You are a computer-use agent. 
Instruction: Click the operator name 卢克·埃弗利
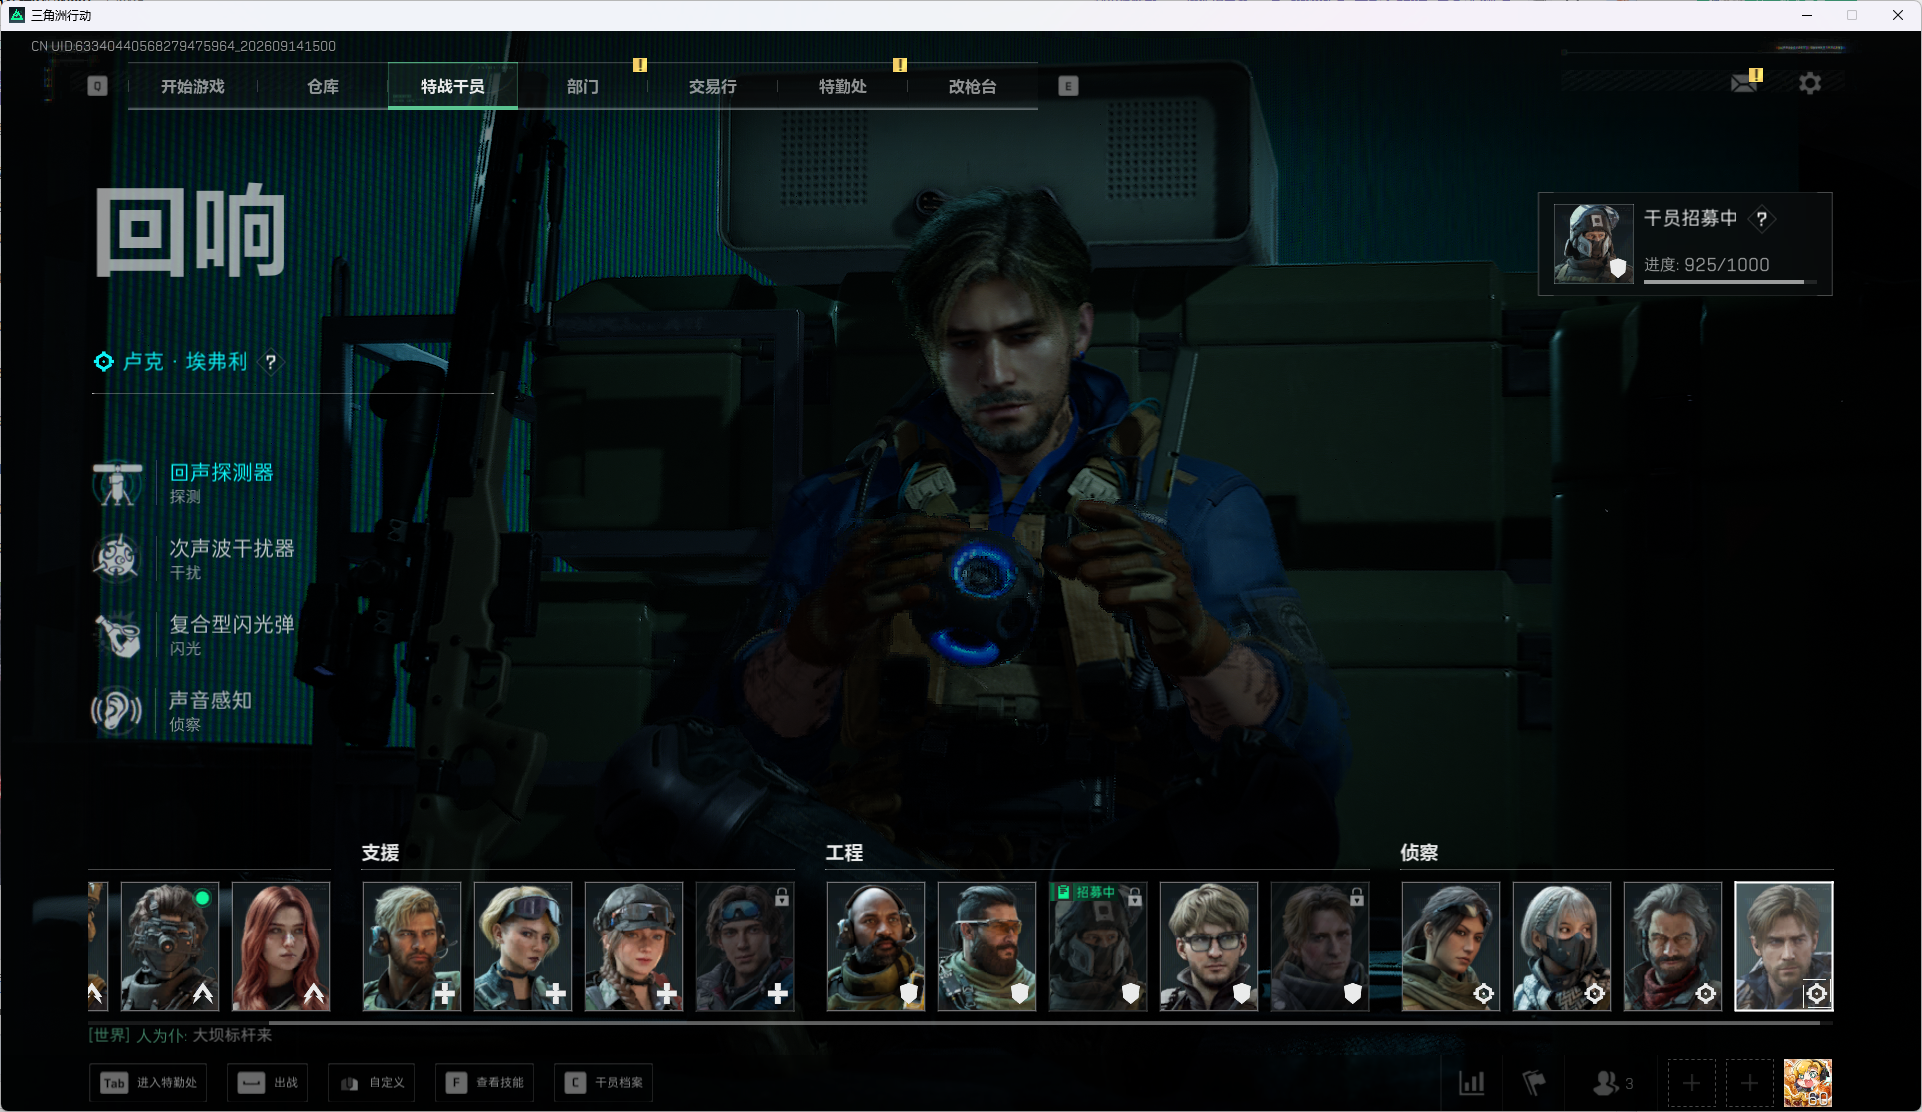pyautogui.click(x=185, y=362)
